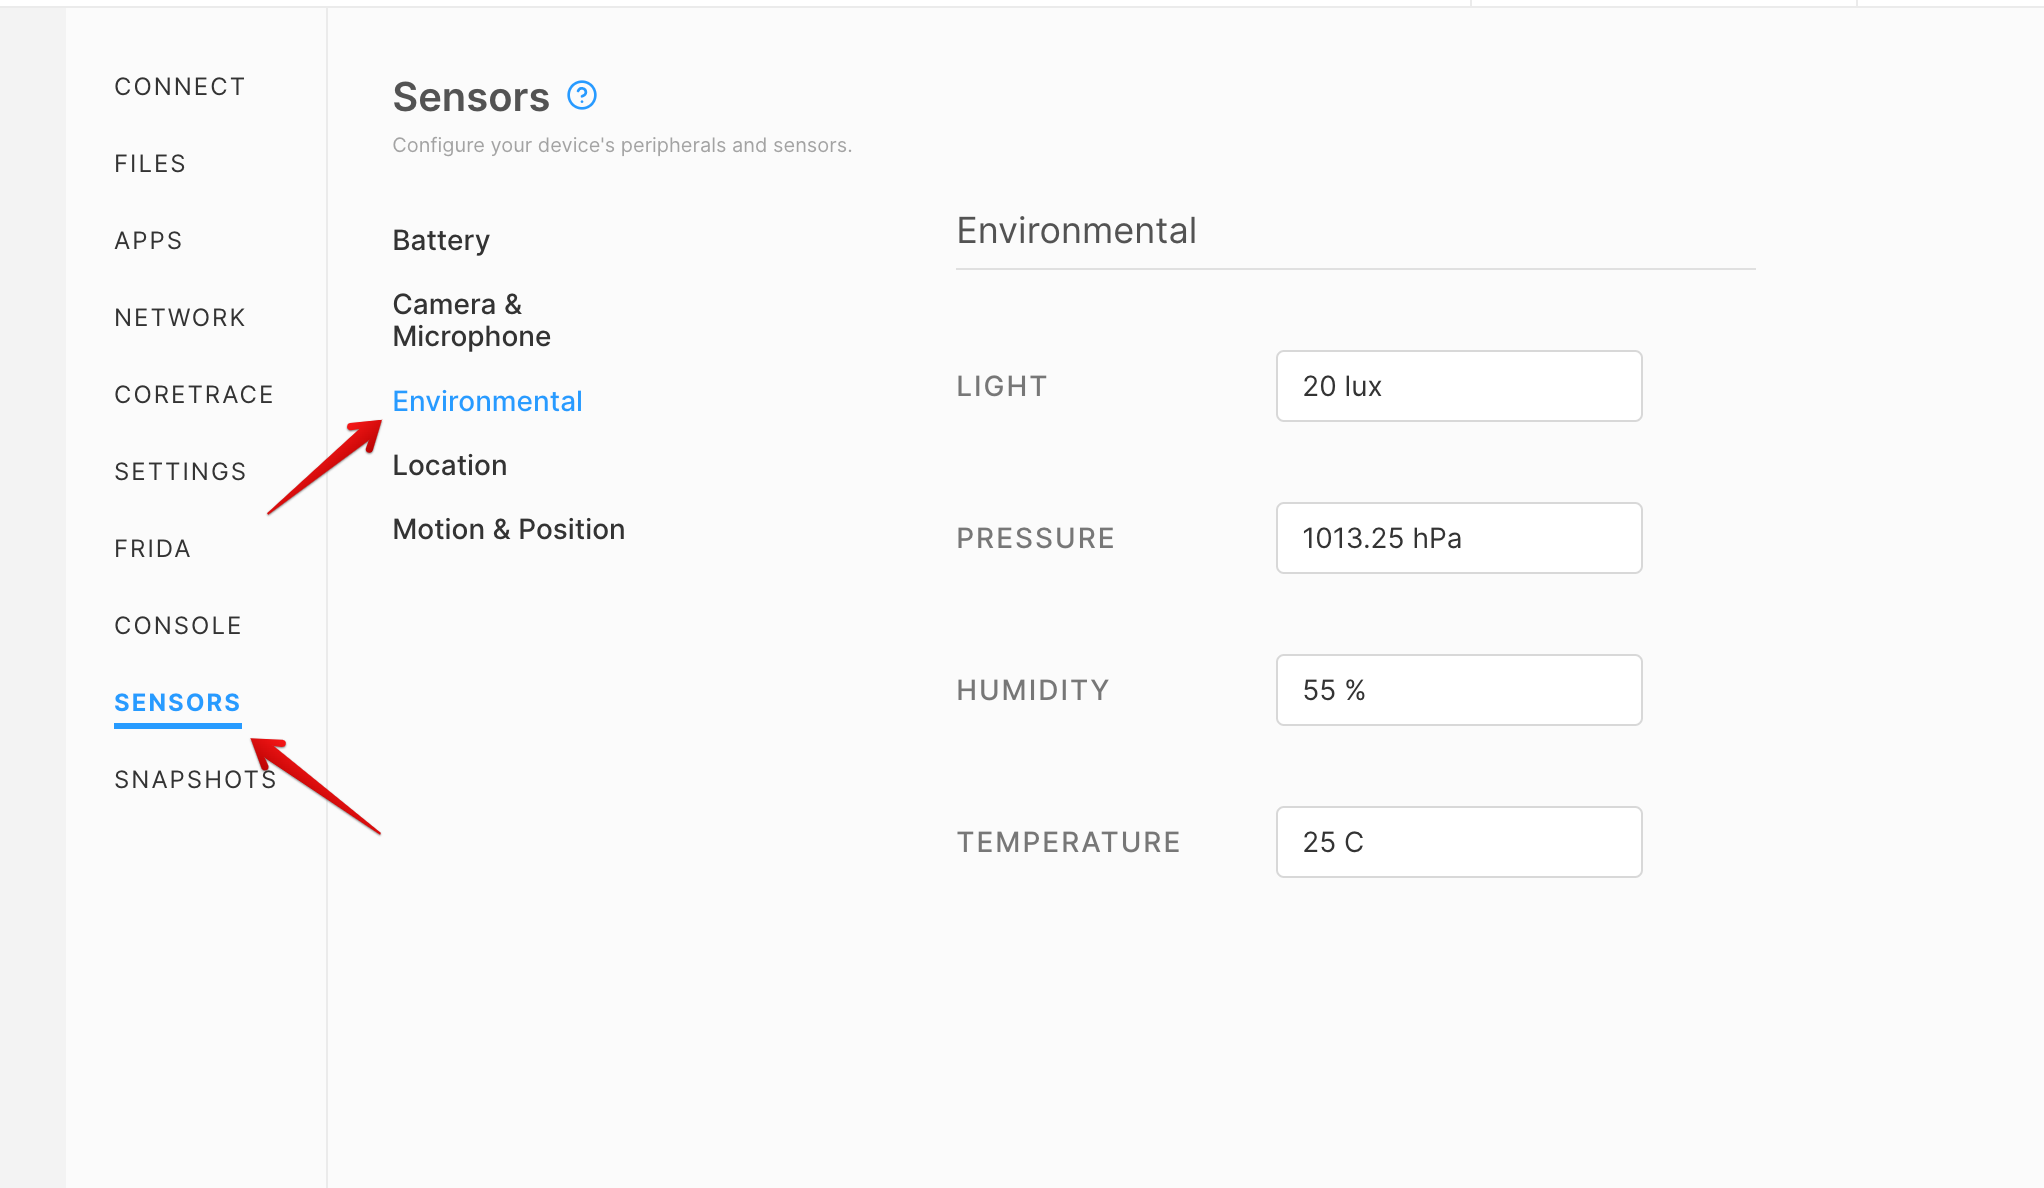Image resolution: width=2044 pixels, height=1188 pixels.
Task: Select the Sensors sidebar item
Action: point(178,703)
